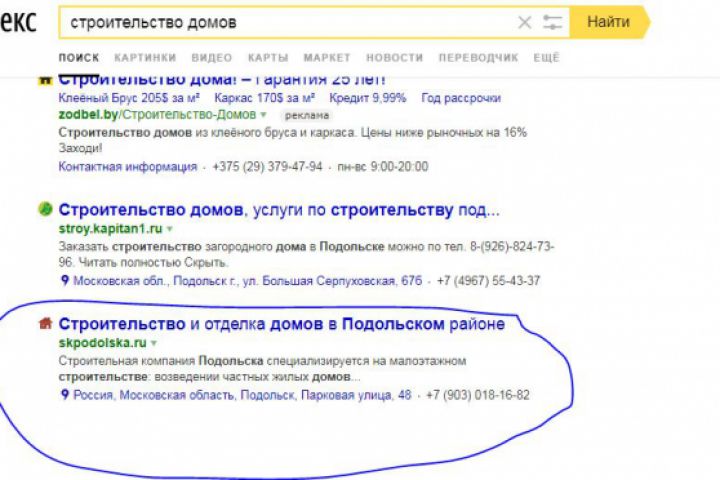Open the Кредит 9,99% link
This screenshot has width=720, height=480.
point(368,98)
